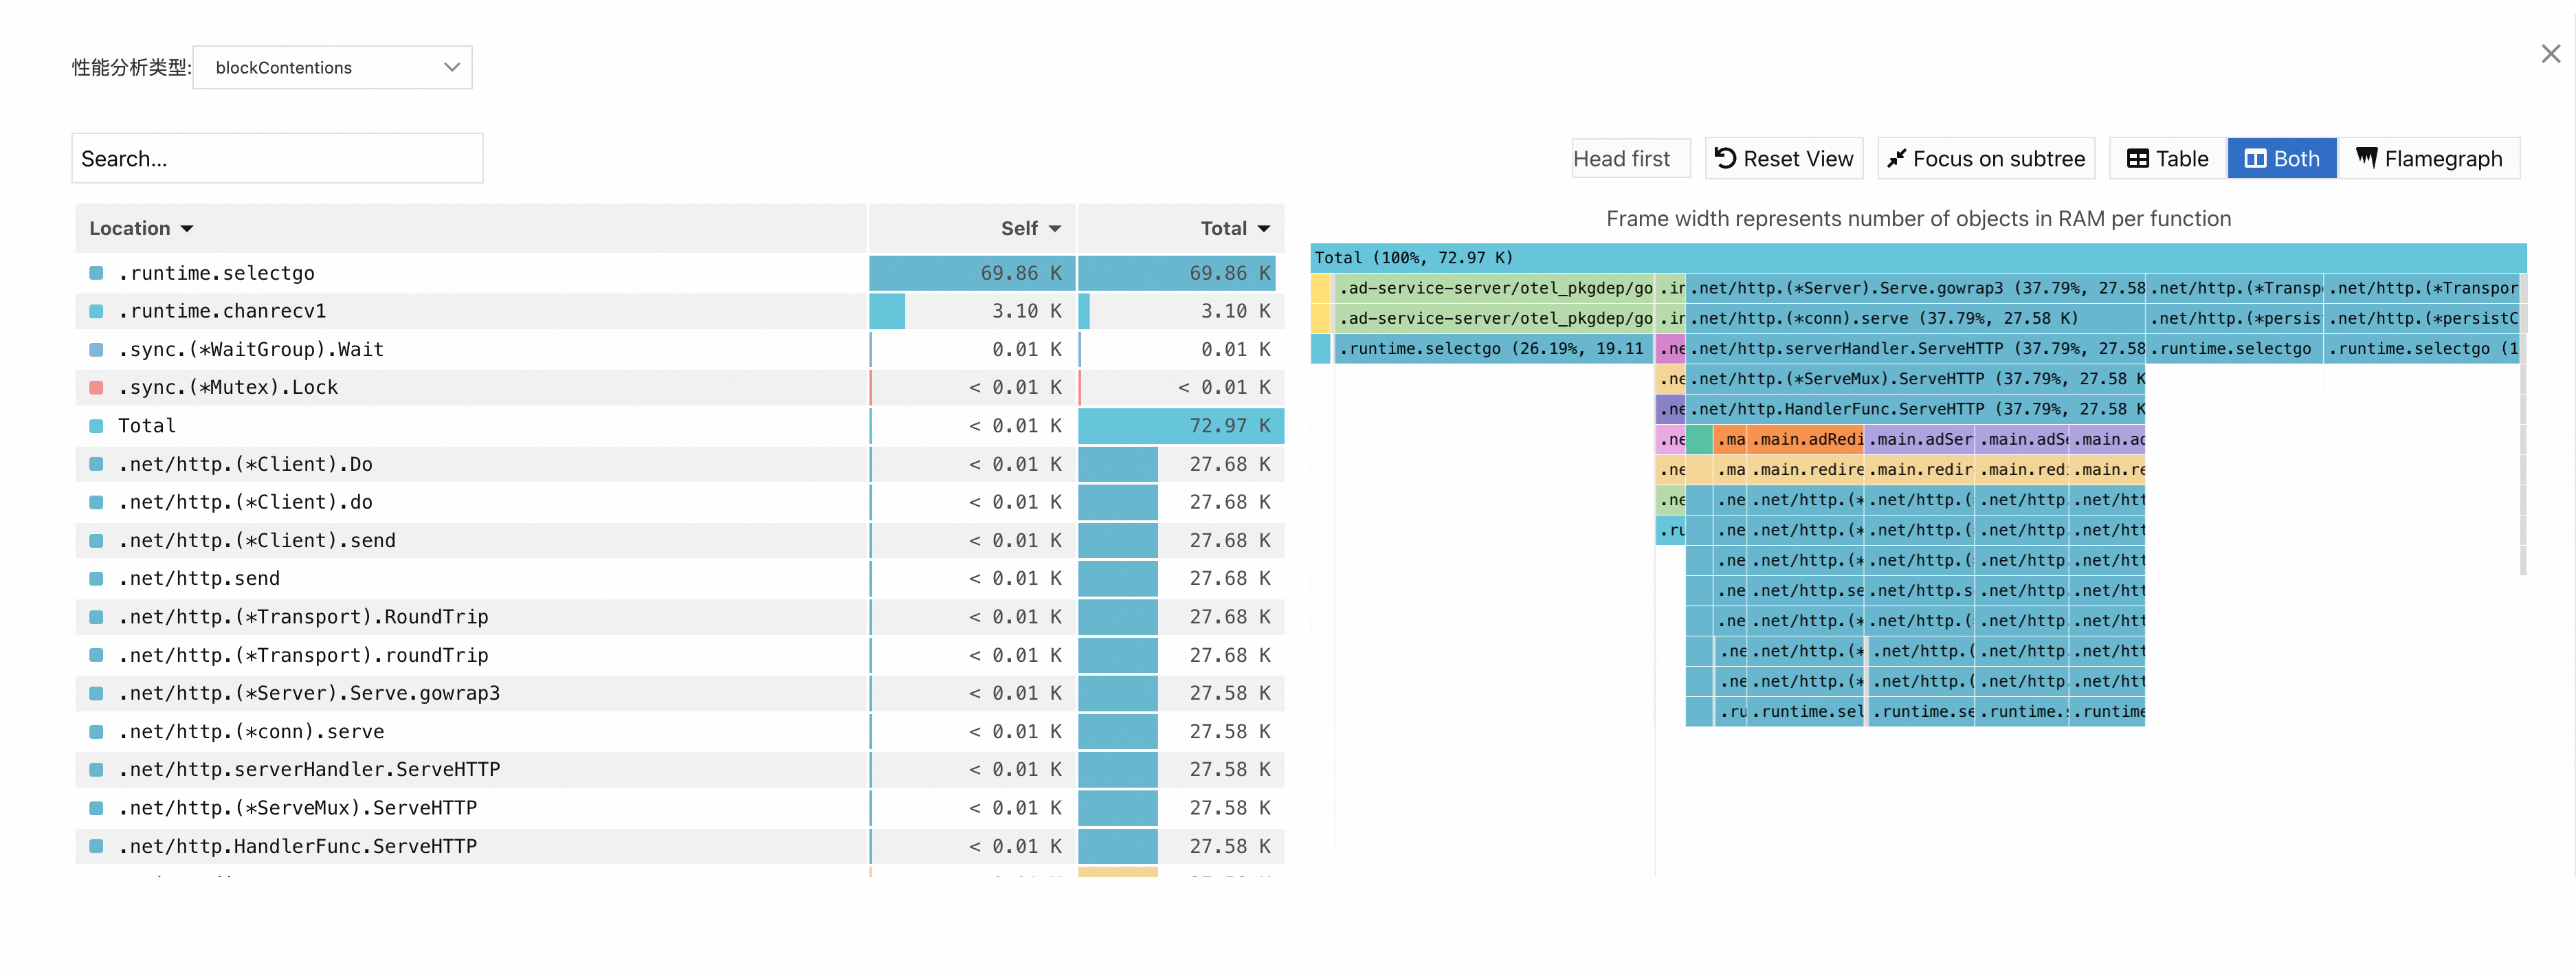Screen dimensions: 2576x976
Task: Click color marker beside .sync.(*Mutex).Lock
Action: pyautogui.click(x=97, y=388)
